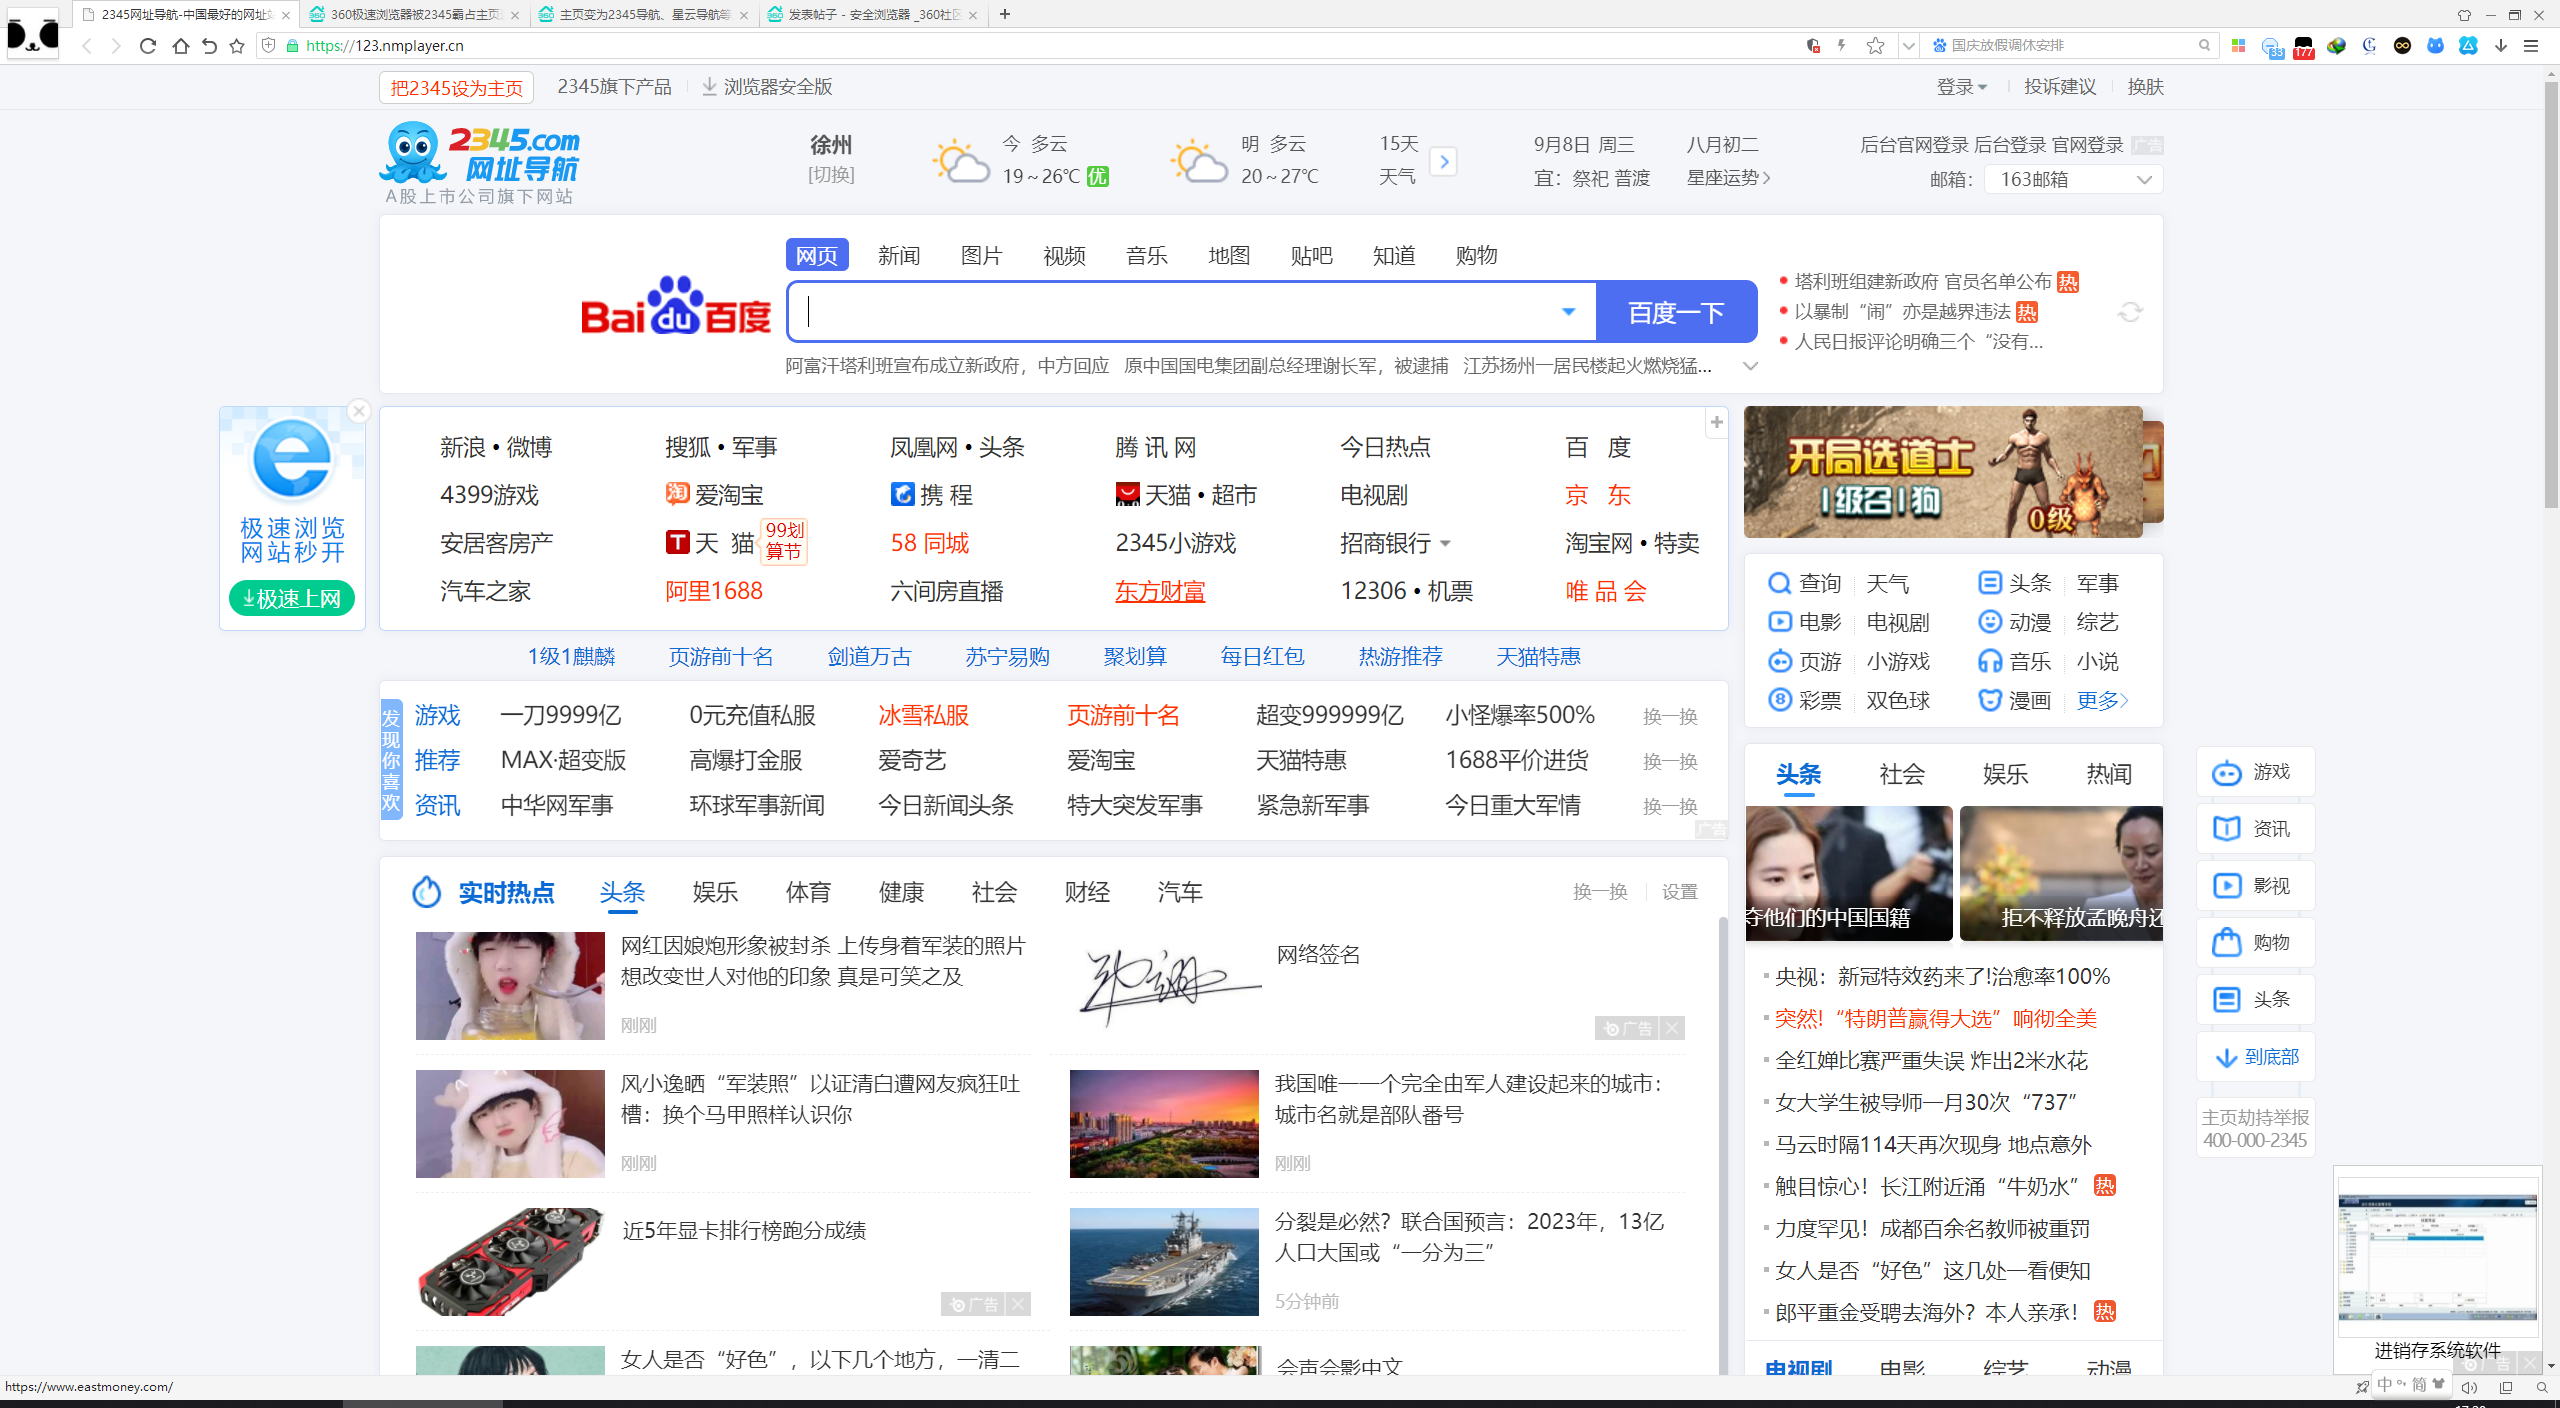This screenshot has height=1408, width=2560.
Task: Open the 东方财富 link
Action: [x=1159, y=591]
